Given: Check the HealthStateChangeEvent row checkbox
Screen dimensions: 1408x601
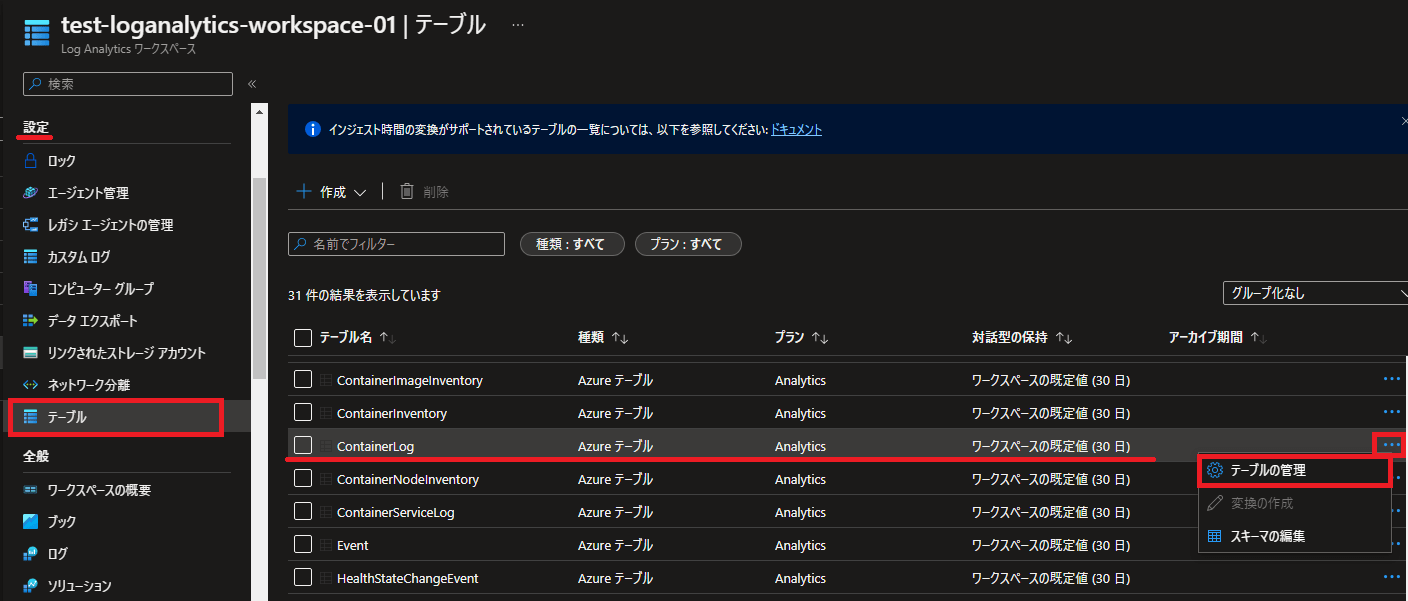Looking at the screenshot, I should coord(303,577).
